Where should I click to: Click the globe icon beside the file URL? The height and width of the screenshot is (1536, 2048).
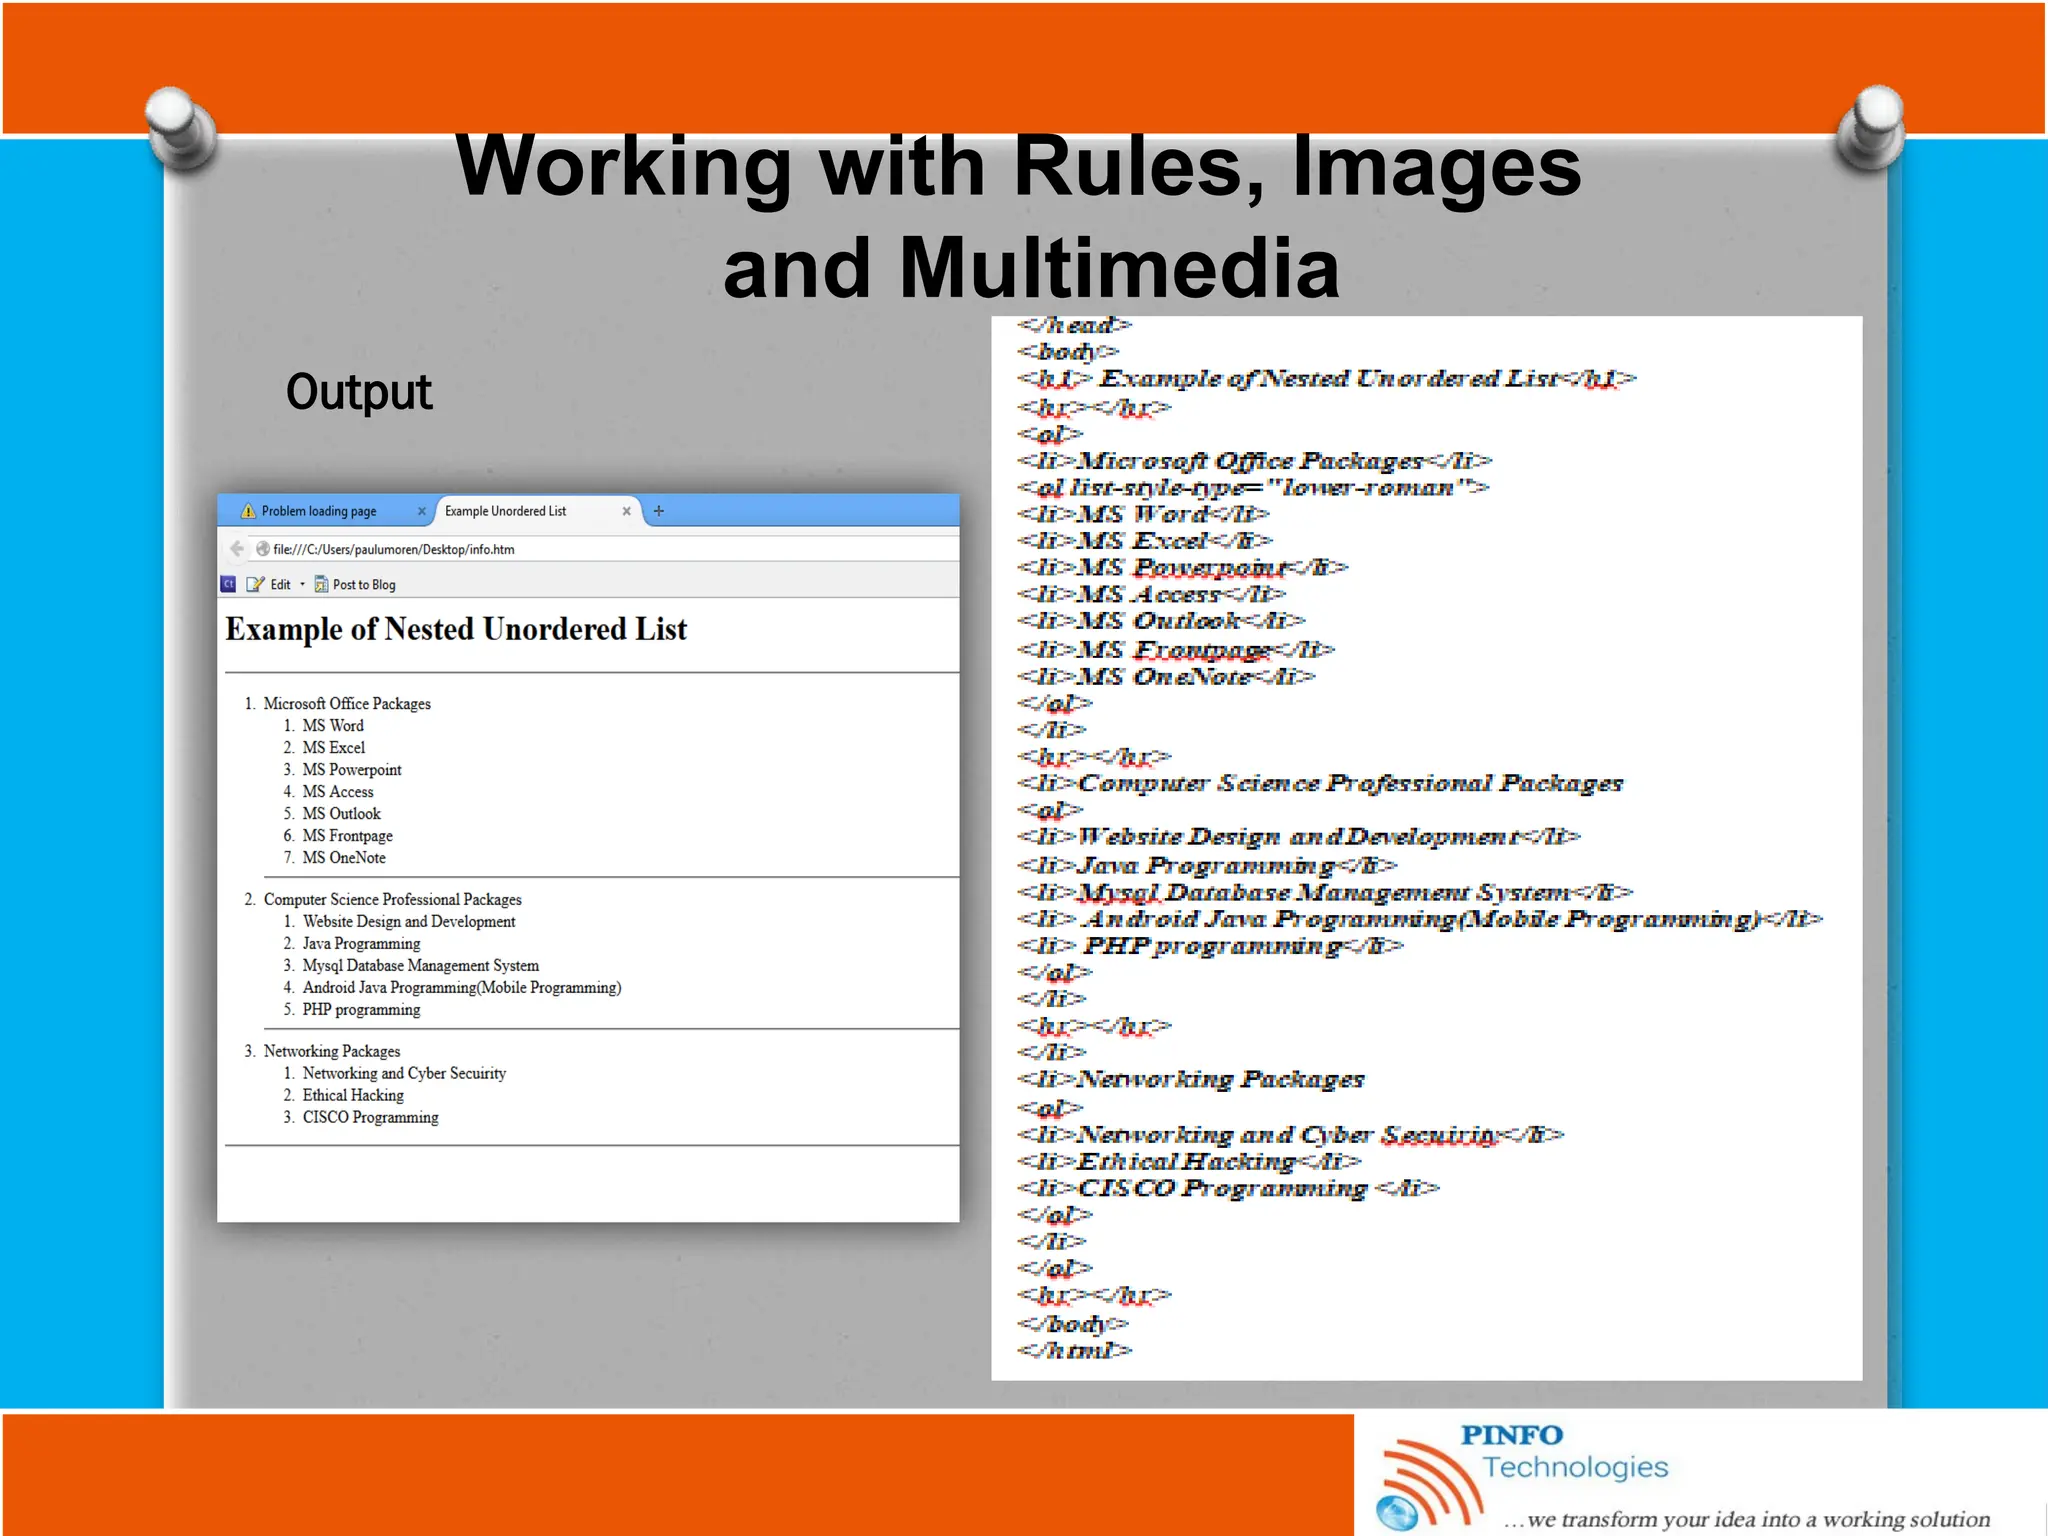[x=263, y=548]
